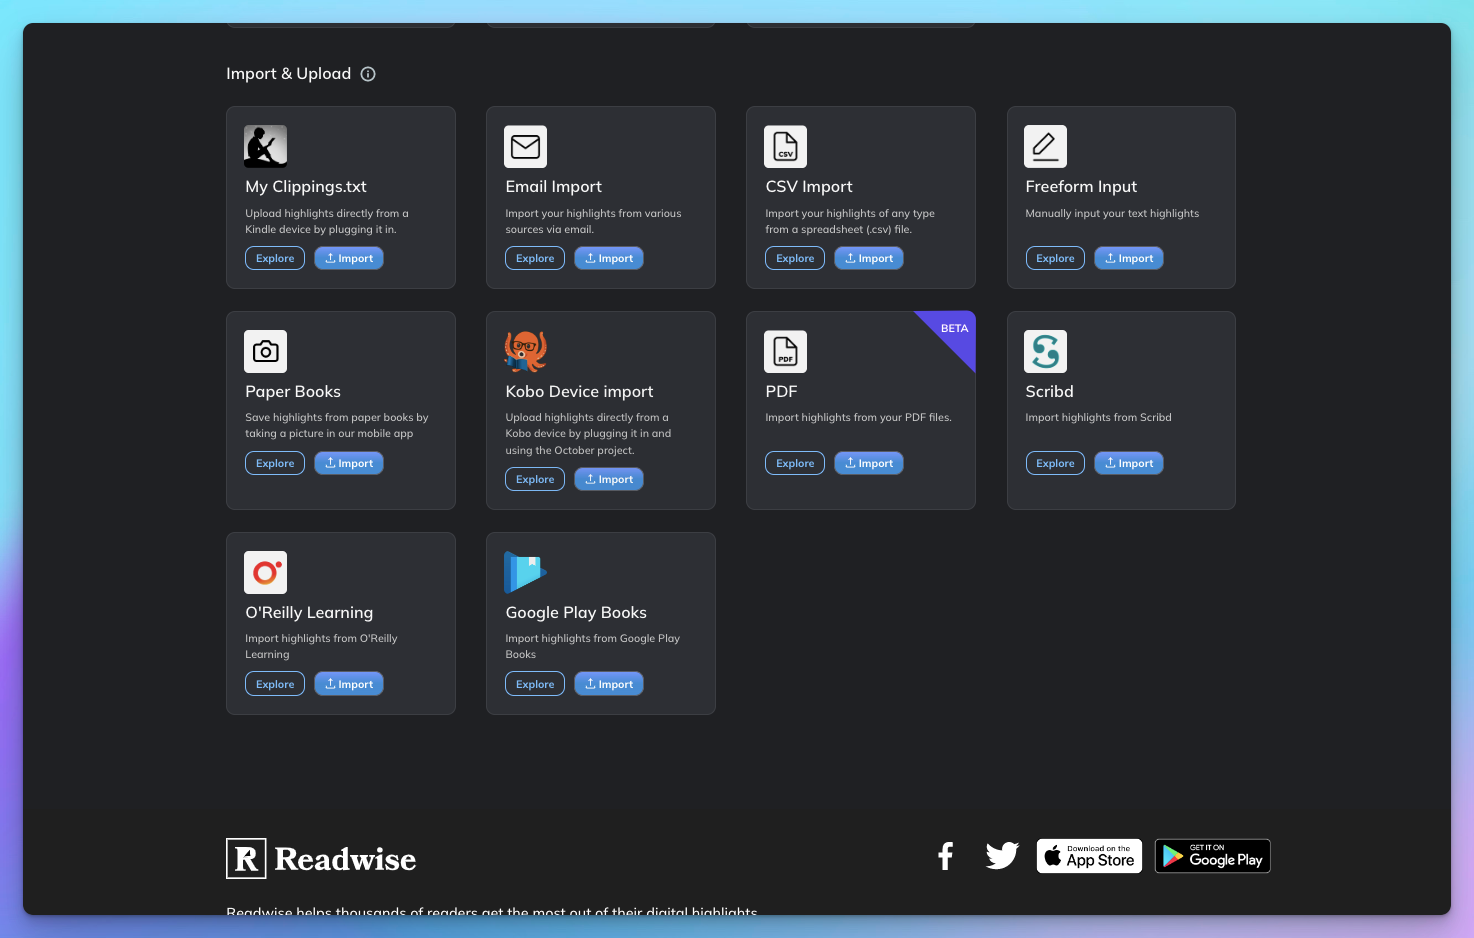Click the O'Reilly Learning logo icon

click(265, 572)
